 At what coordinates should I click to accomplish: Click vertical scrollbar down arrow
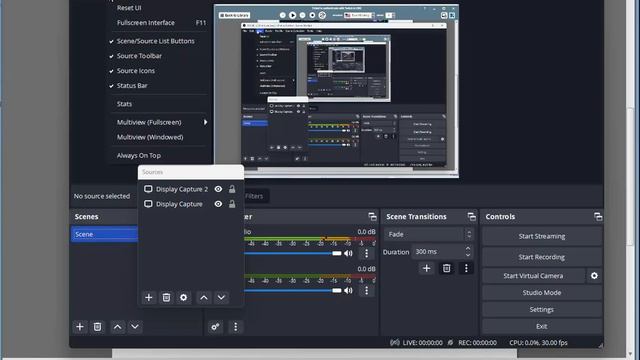click(630, 354)
